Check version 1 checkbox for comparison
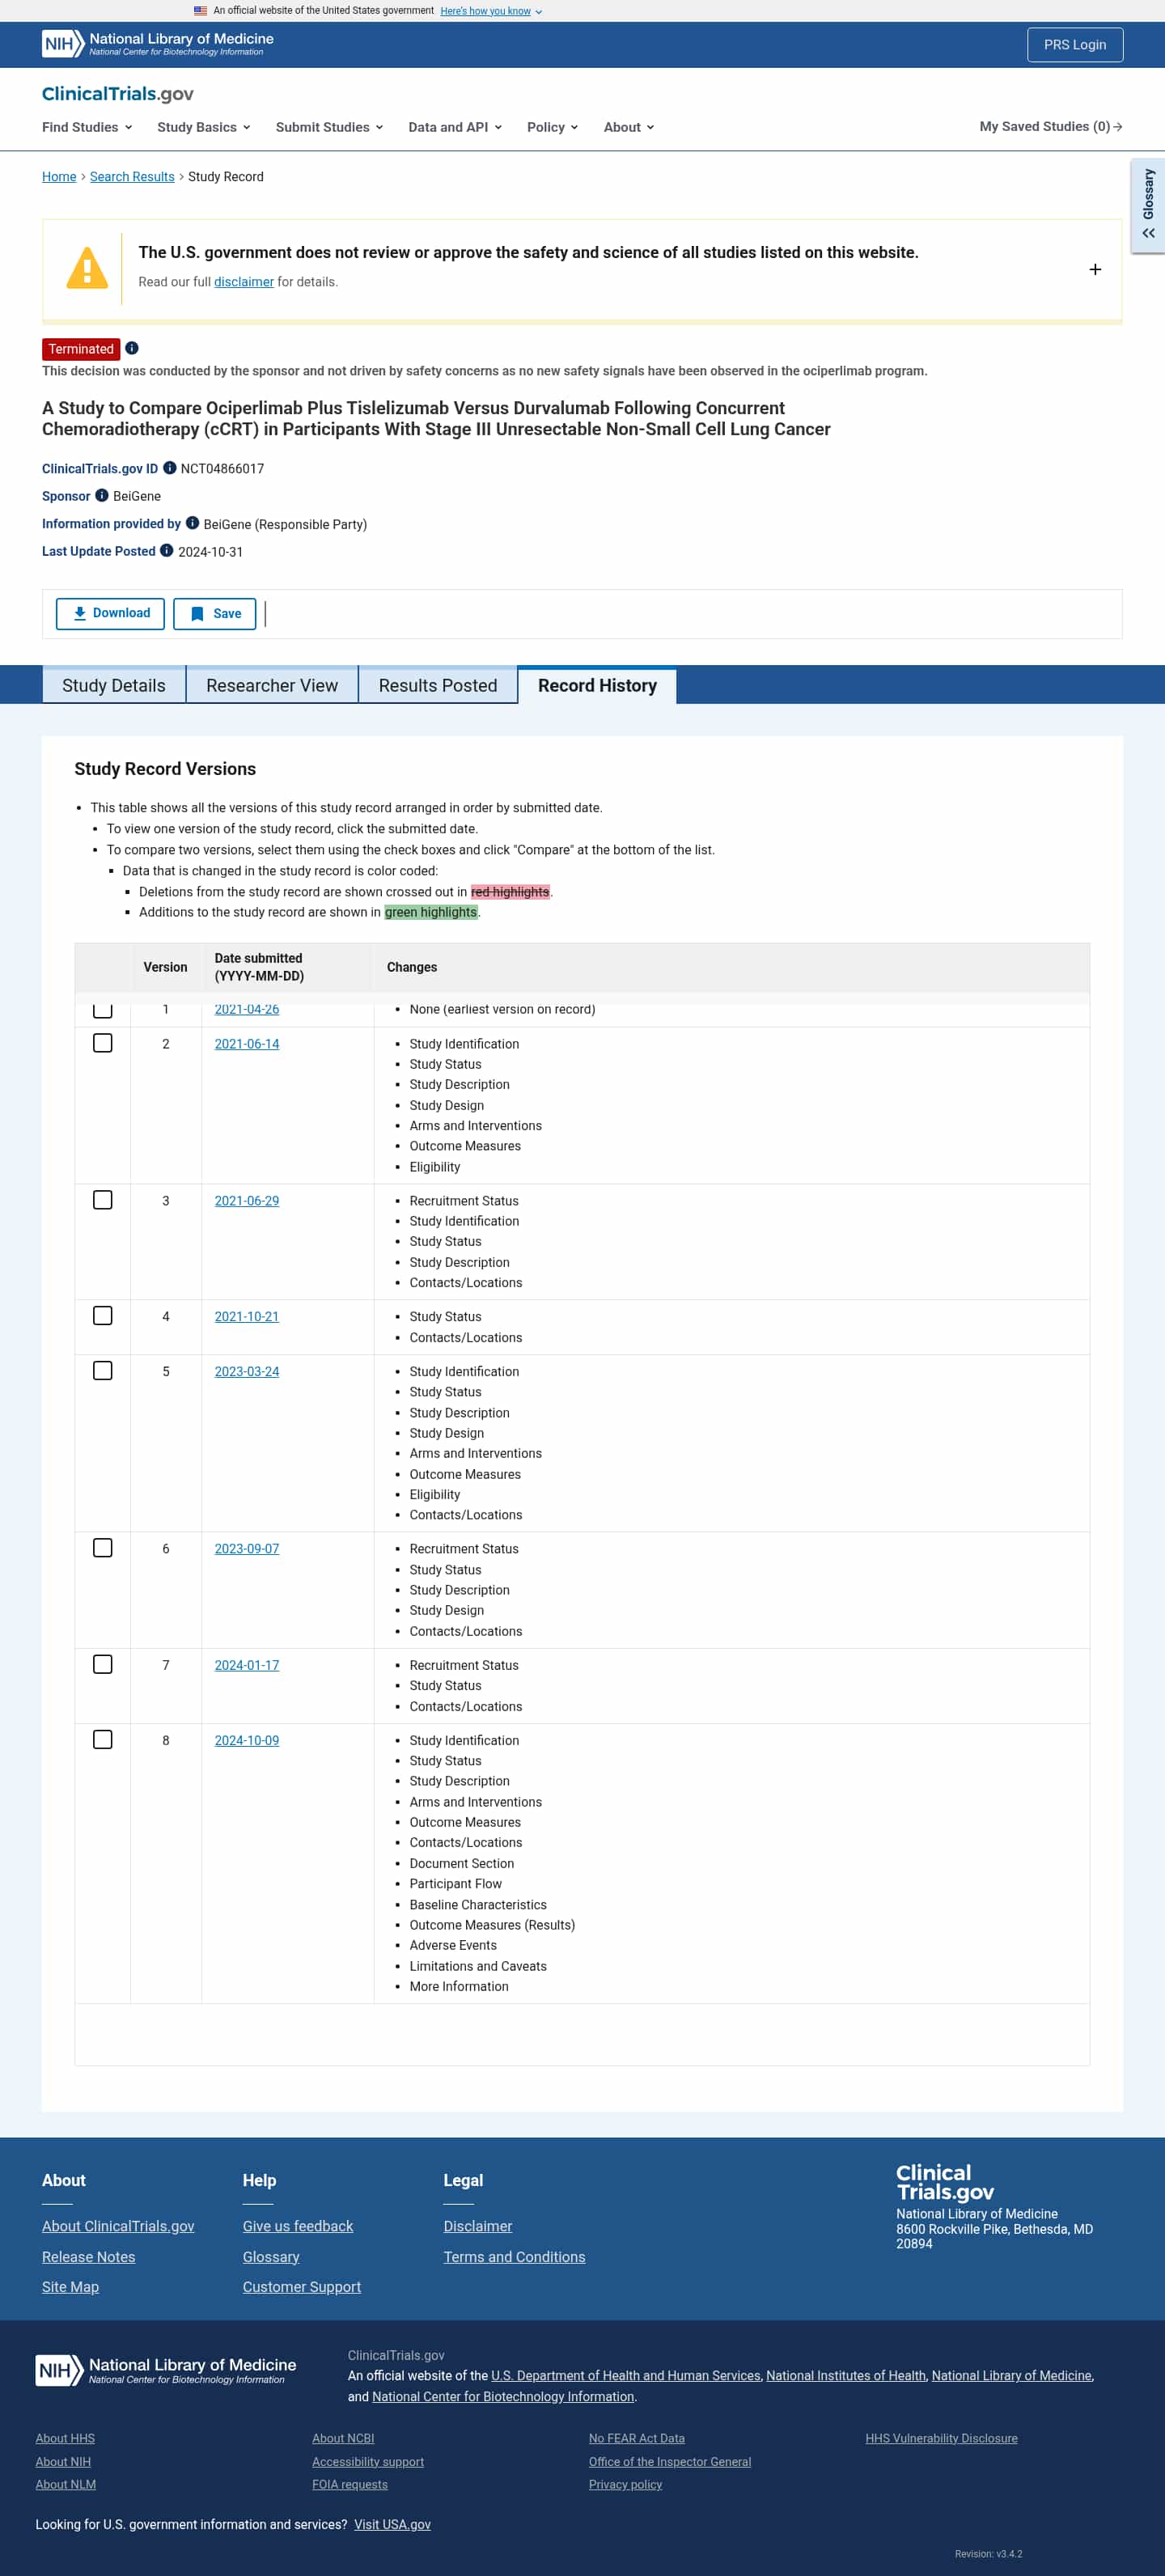Image resolution: width=1165 pixels, height=2576 pixels. (x=103, y=1011)
